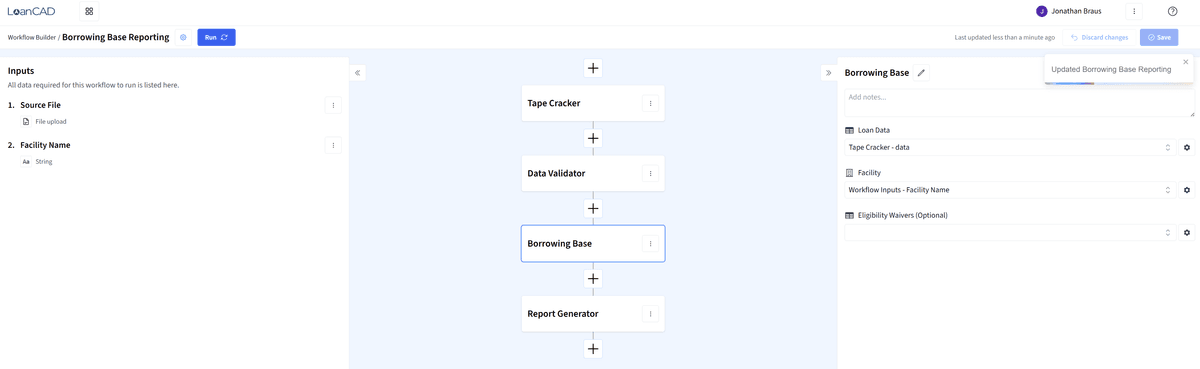Viewport: 1200px width, 369px height.
Task: Open the Source File input options menu
Action: pyautogui.click(x=333, y=105)
